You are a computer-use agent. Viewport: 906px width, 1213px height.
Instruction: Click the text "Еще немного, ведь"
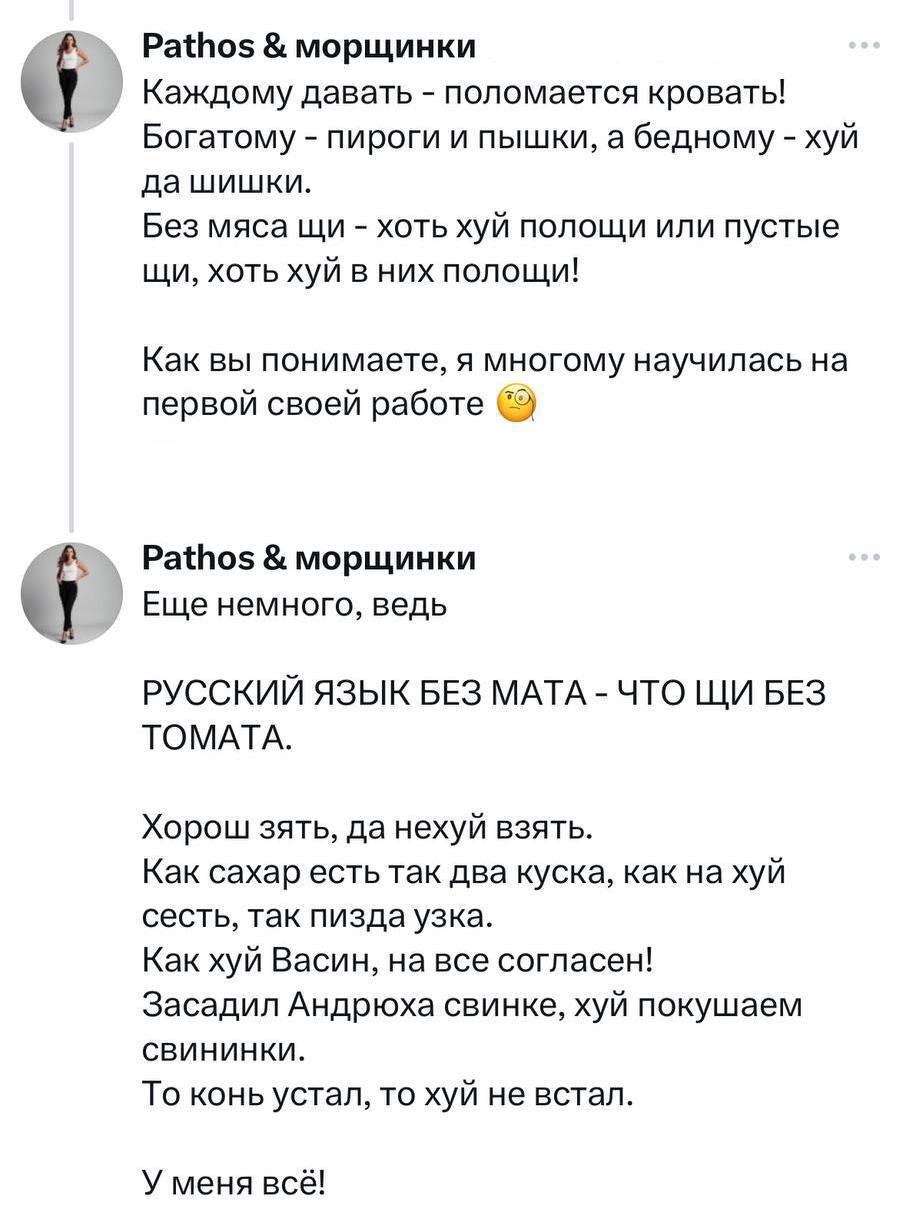point(296,604)
